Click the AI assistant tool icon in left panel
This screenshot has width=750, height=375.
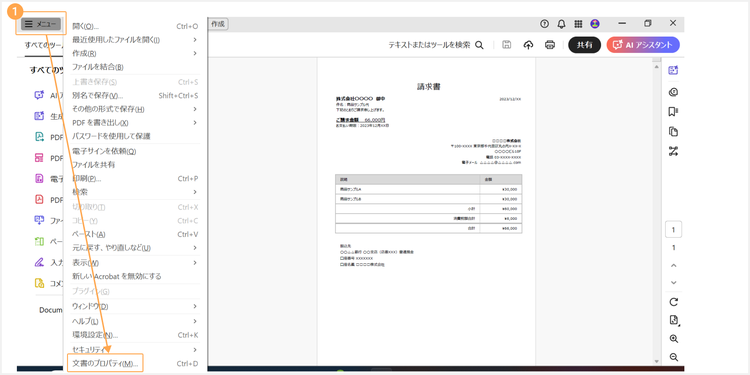pyautogui.click(x=39, y=95)
